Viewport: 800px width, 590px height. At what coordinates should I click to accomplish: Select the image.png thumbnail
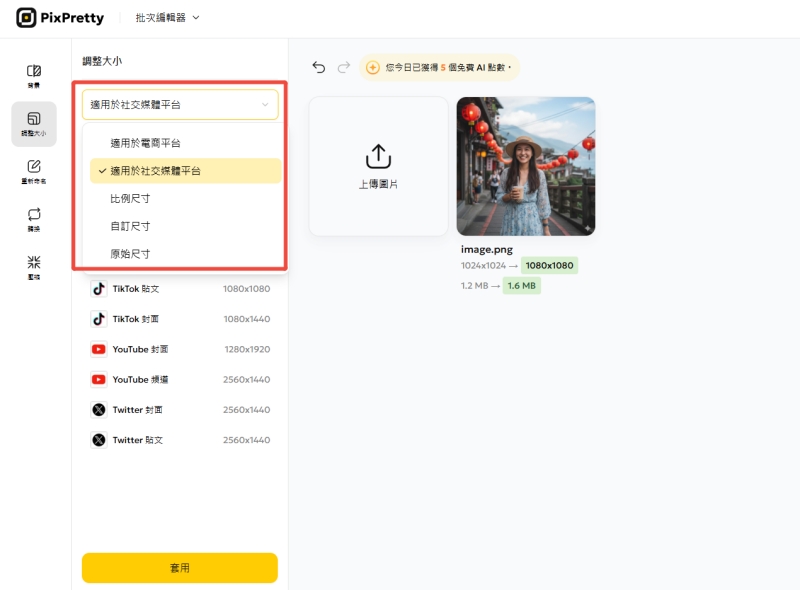[526, 166]
